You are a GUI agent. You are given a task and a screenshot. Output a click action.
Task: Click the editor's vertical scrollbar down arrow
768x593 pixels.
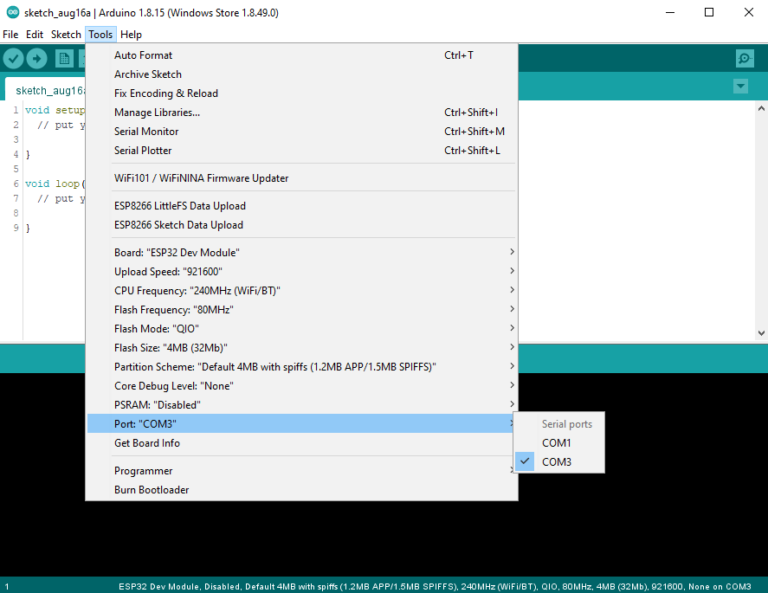click(x=761, y=333)
